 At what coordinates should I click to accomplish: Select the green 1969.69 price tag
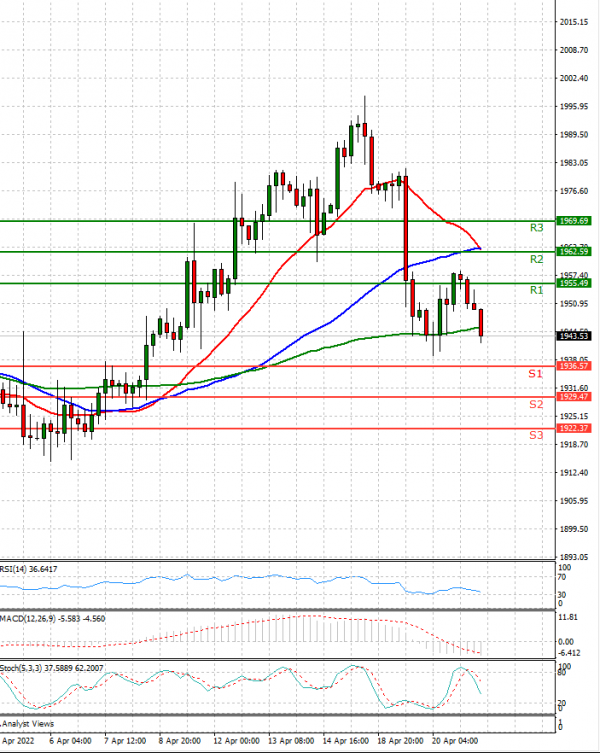tap(573, 221)
